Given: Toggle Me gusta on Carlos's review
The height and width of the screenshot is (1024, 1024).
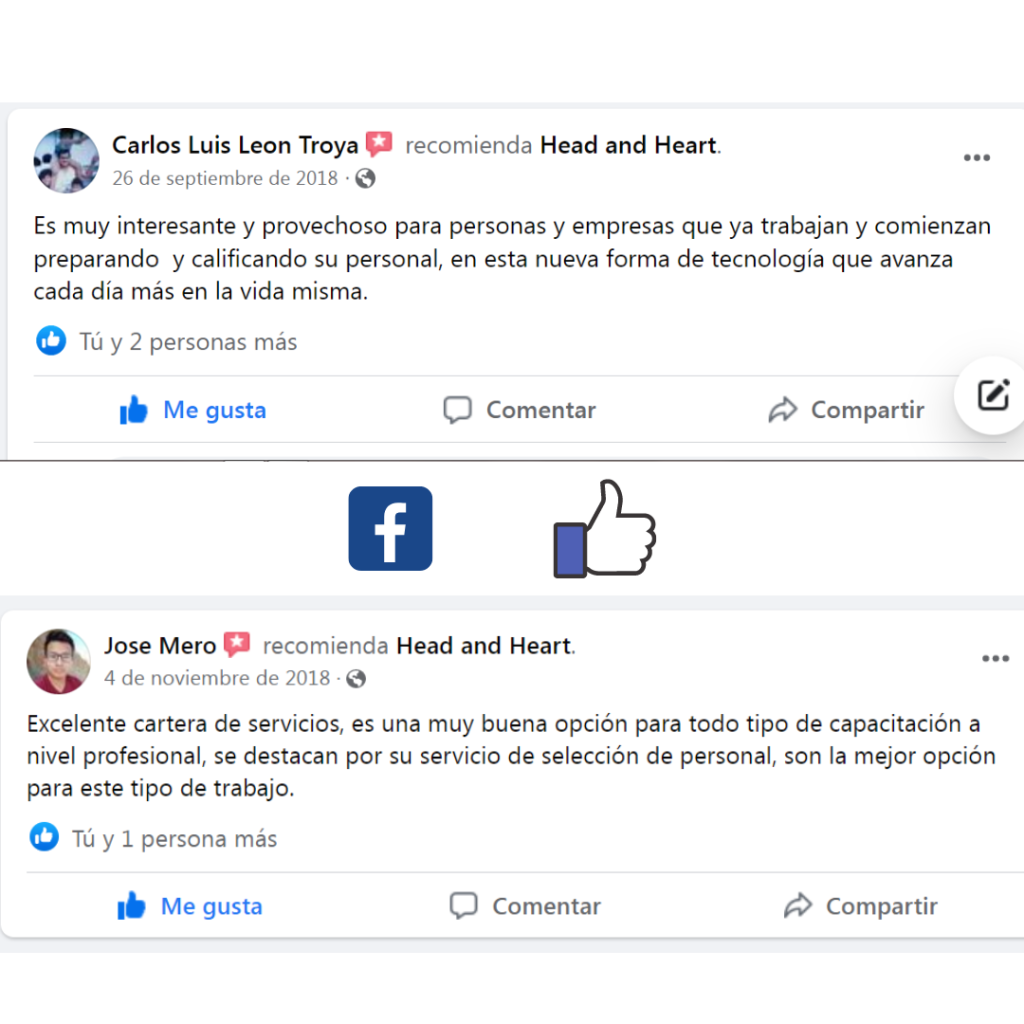Looking at the screenshot, I should pyautogui.click(x=193, y=410).
